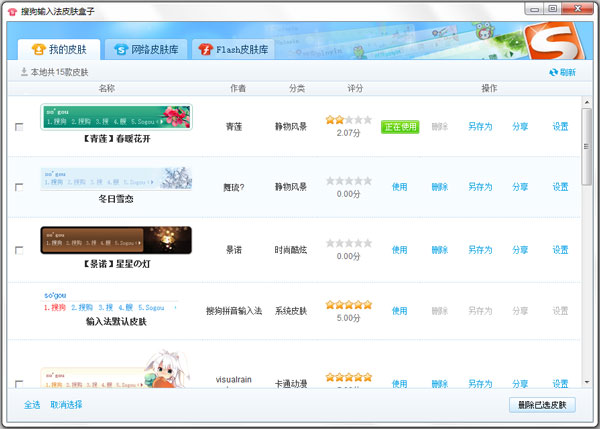The height and width of the screenshot is (429, 600).
Task: Tick the checkbox for 星星の灯 skin
Action: tap(19, 250)
